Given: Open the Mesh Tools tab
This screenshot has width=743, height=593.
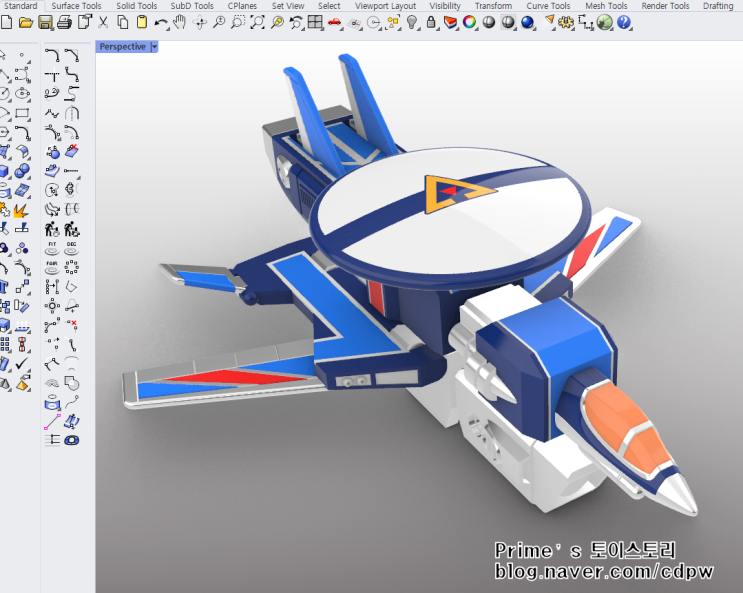Looking at the screenshot, I should [x=606, y=6].
